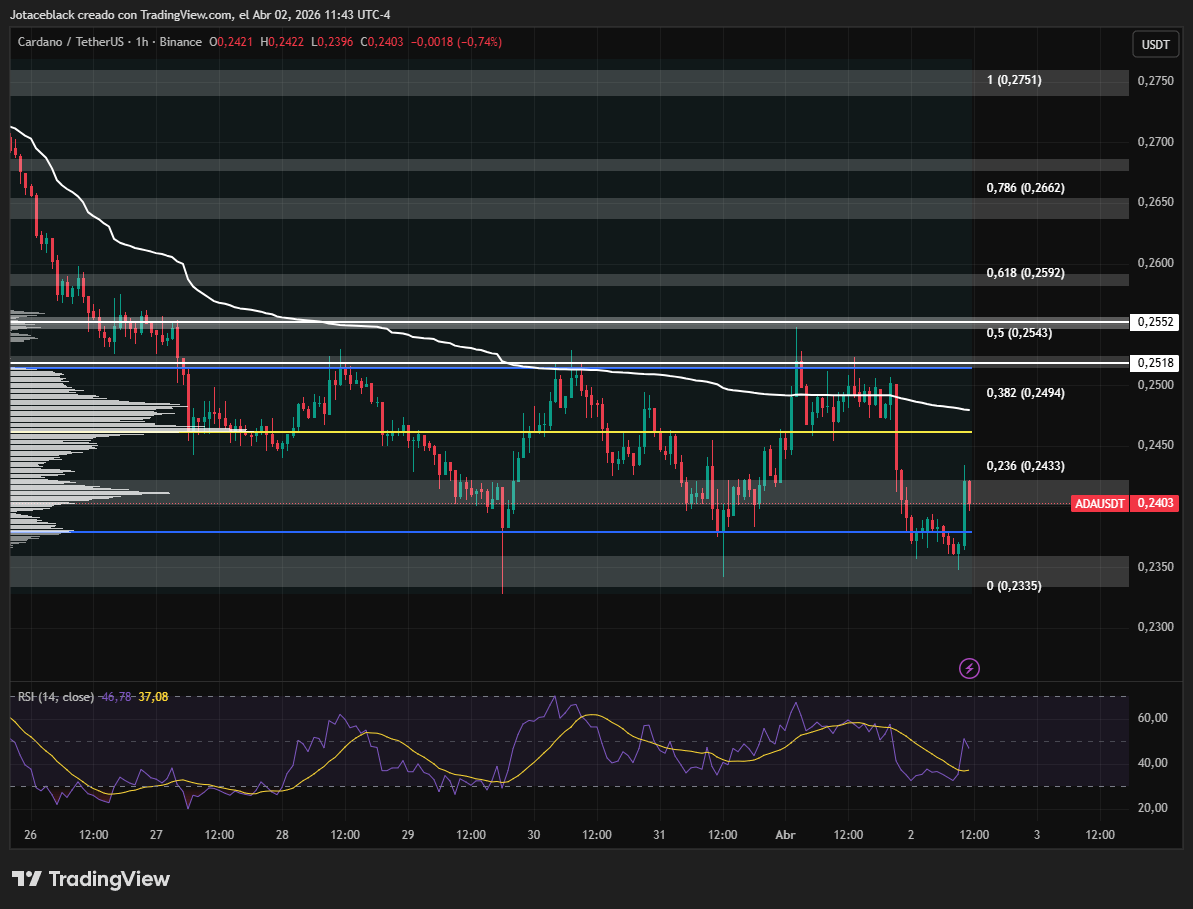The image size is (1193, 909).
Task: Click the Binance exchange label
Action: coord(180,42)
